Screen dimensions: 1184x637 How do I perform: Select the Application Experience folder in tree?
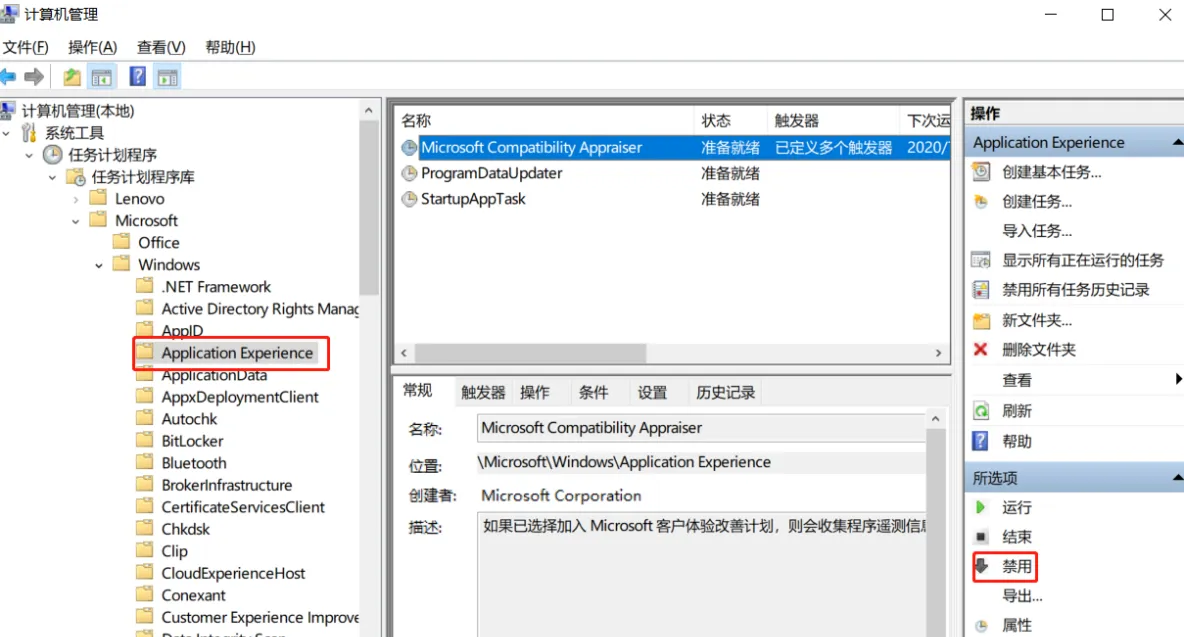(237, 353)
